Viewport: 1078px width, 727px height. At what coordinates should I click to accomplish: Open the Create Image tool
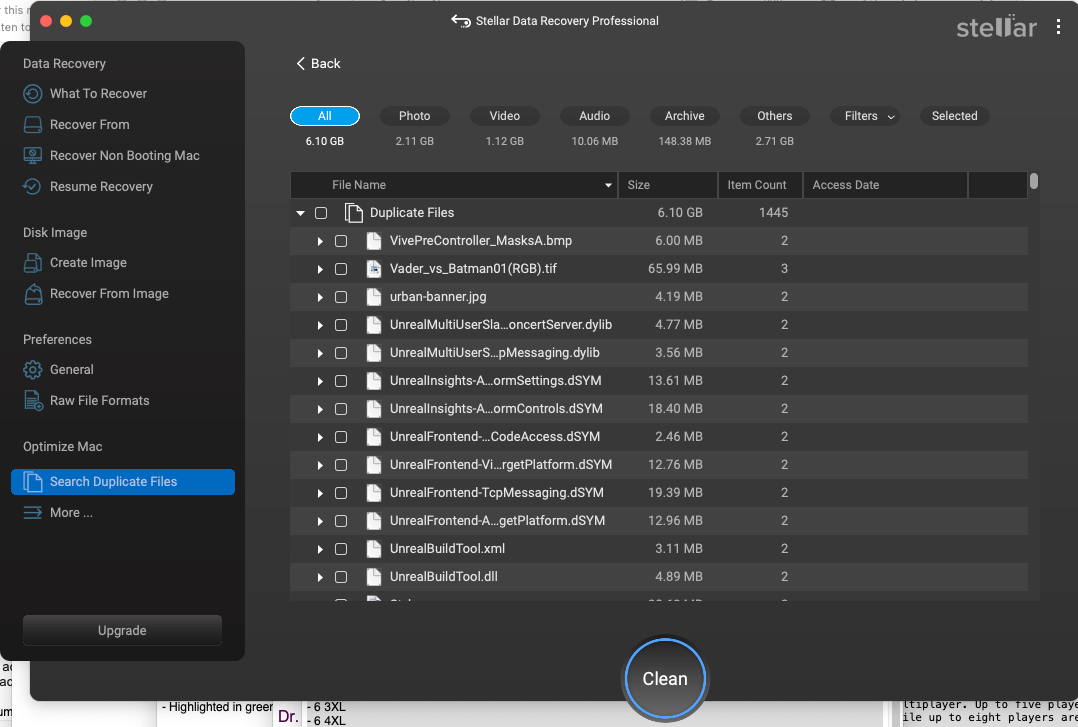(32, 262)
